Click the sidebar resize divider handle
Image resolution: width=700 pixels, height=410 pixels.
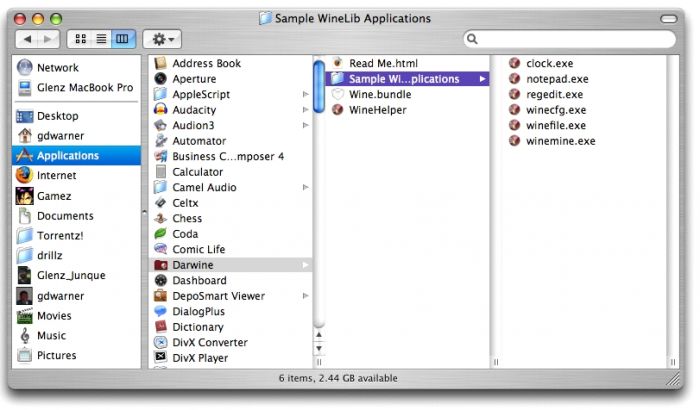click(x=144, y=212)
